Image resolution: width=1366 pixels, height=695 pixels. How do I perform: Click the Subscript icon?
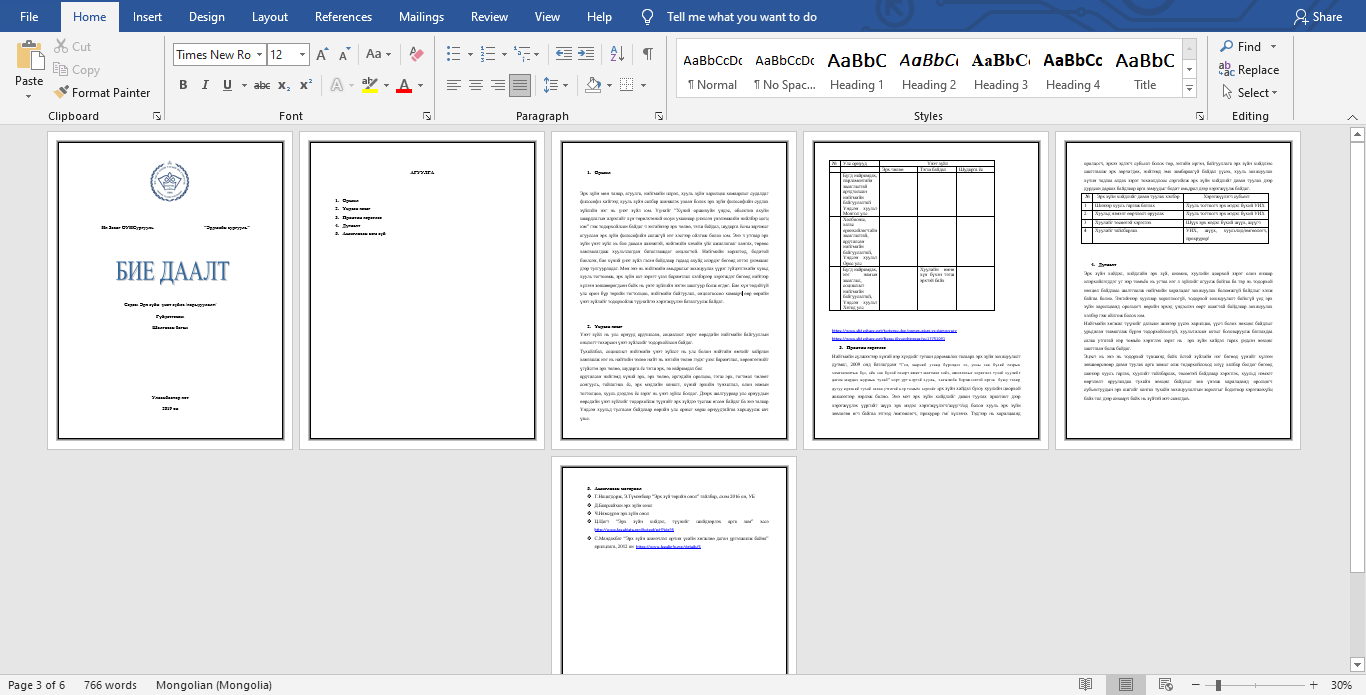click(x=284, y=85)
